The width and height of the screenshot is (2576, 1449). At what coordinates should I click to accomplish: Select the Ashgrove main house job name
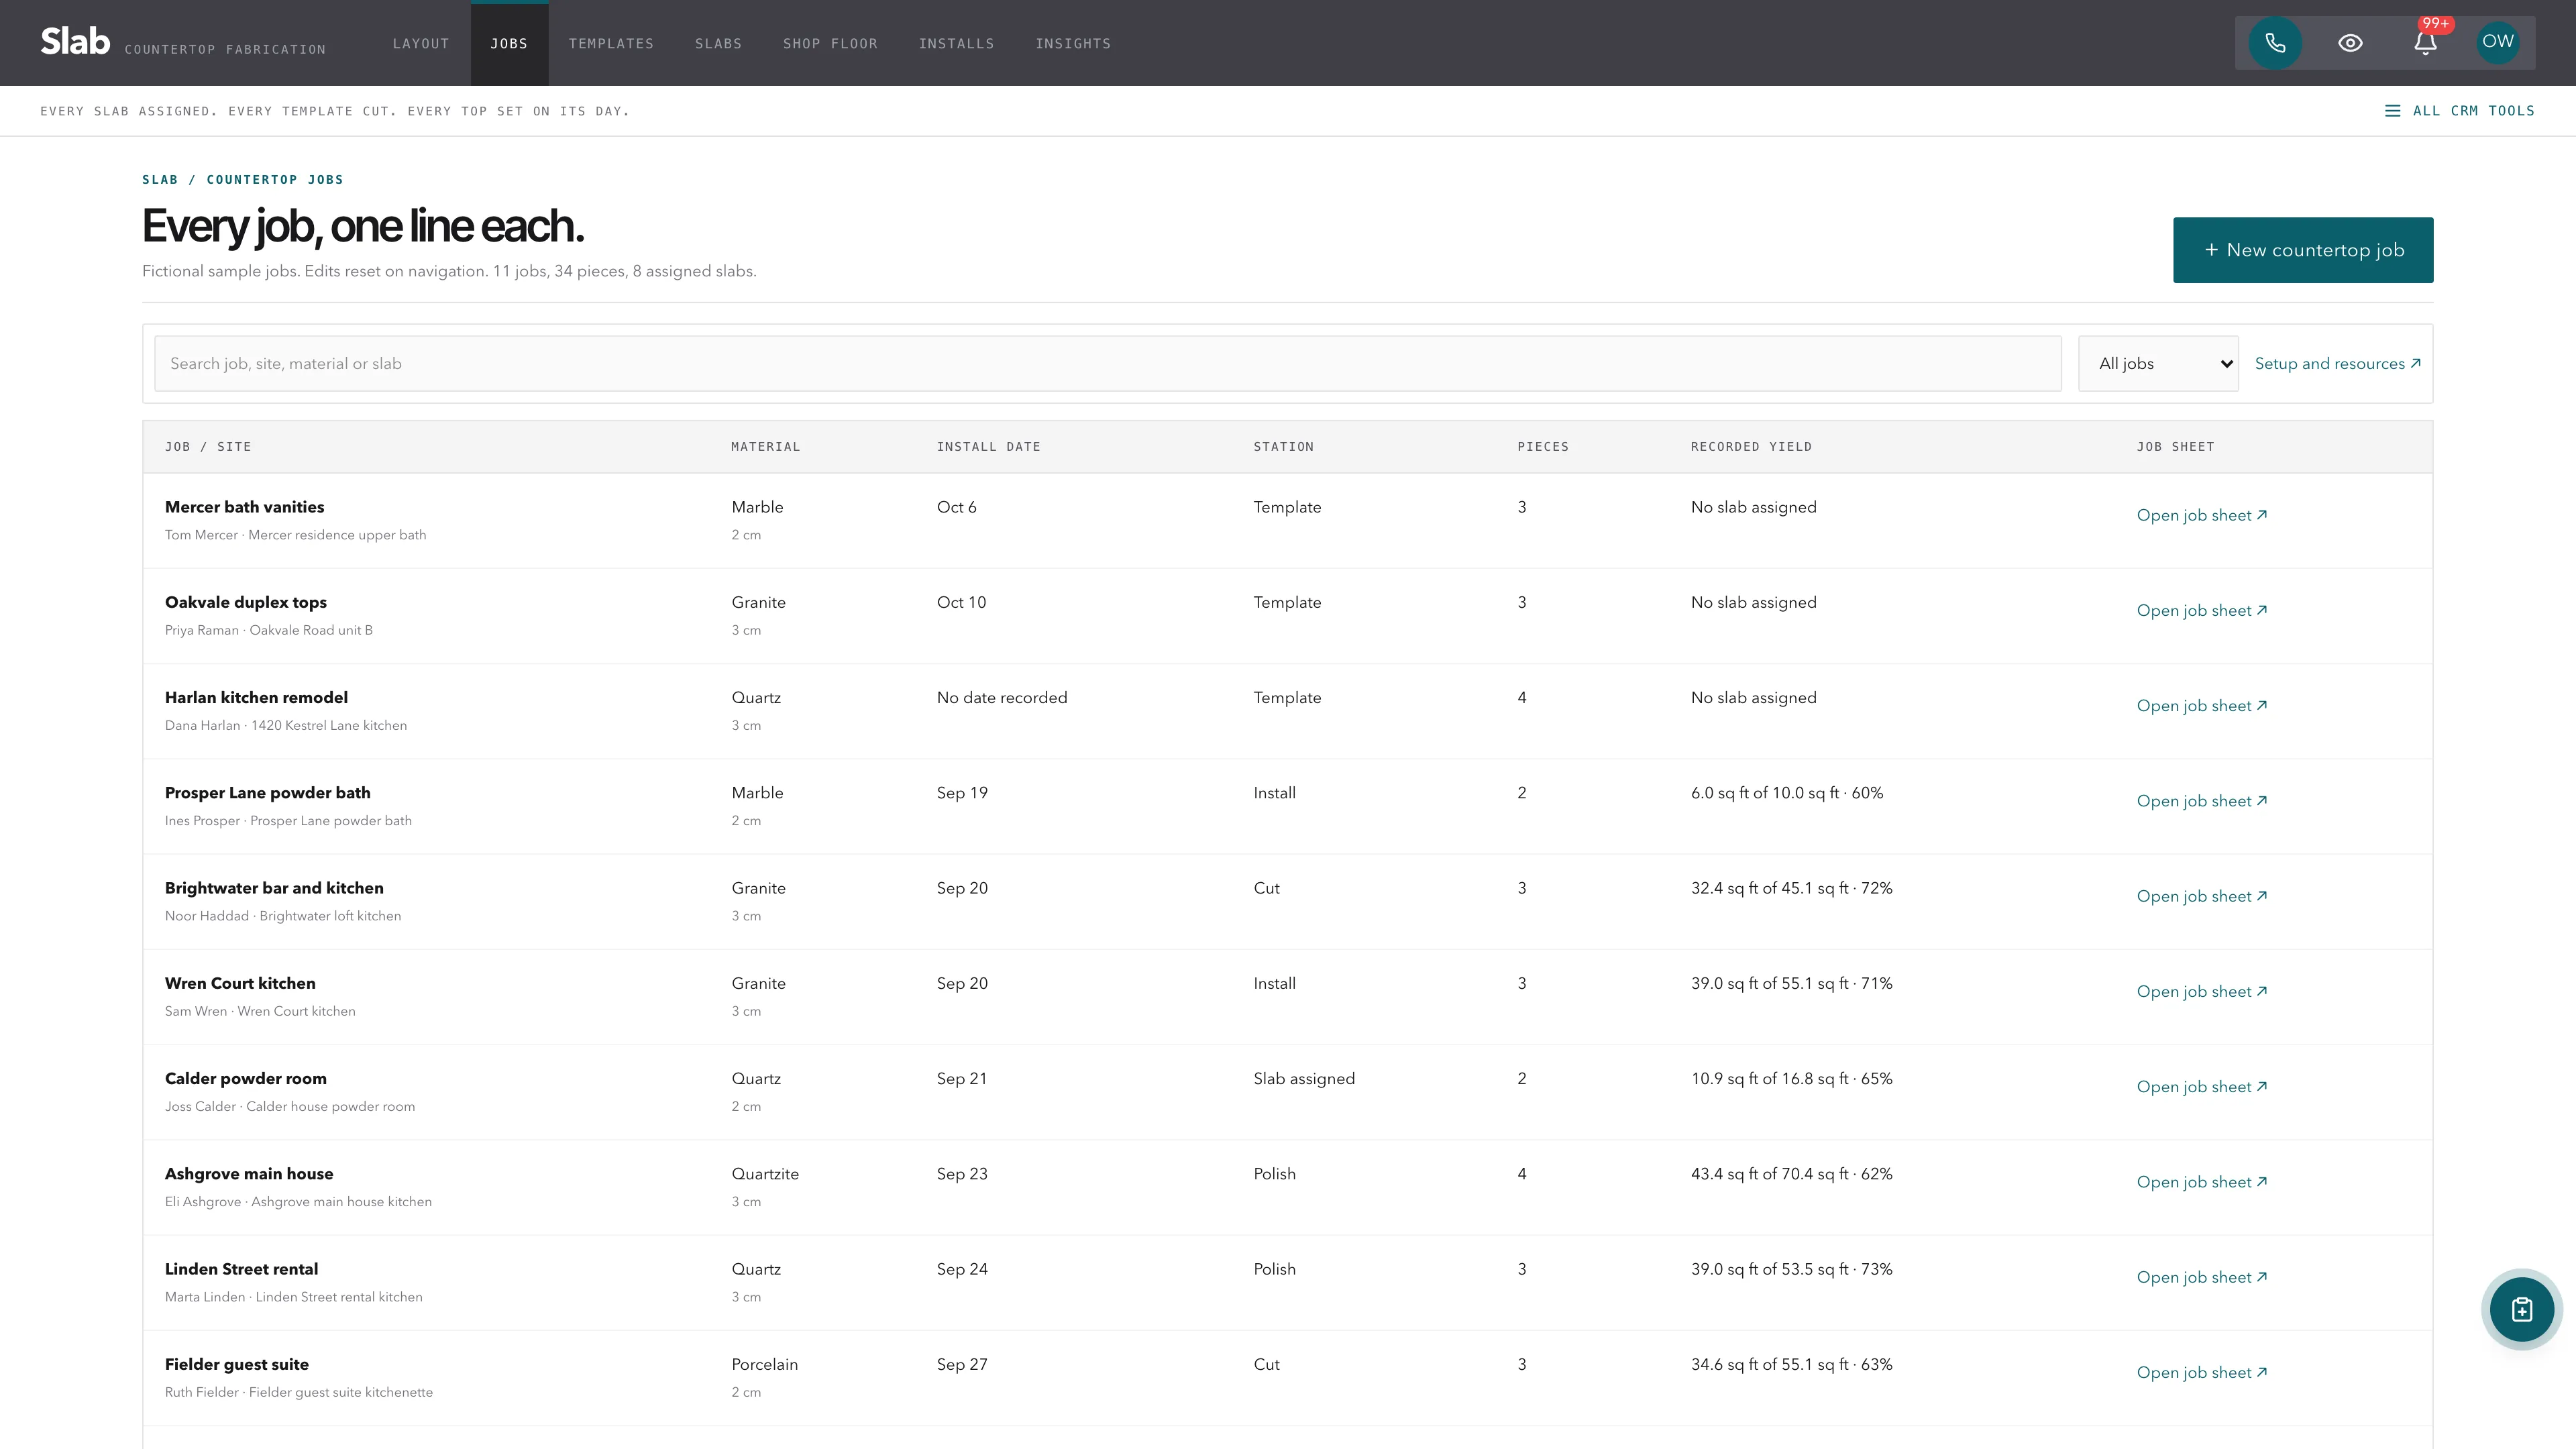(x=249, y=1173)
